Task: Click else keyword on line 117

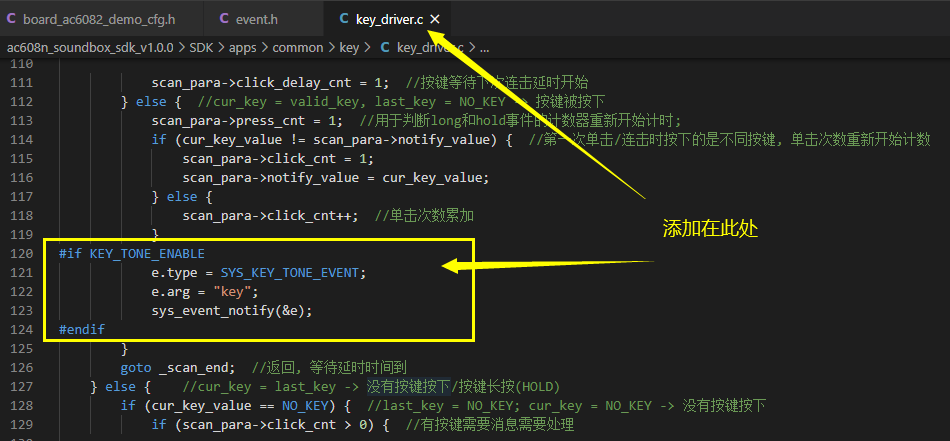Action: click(182, 196)
